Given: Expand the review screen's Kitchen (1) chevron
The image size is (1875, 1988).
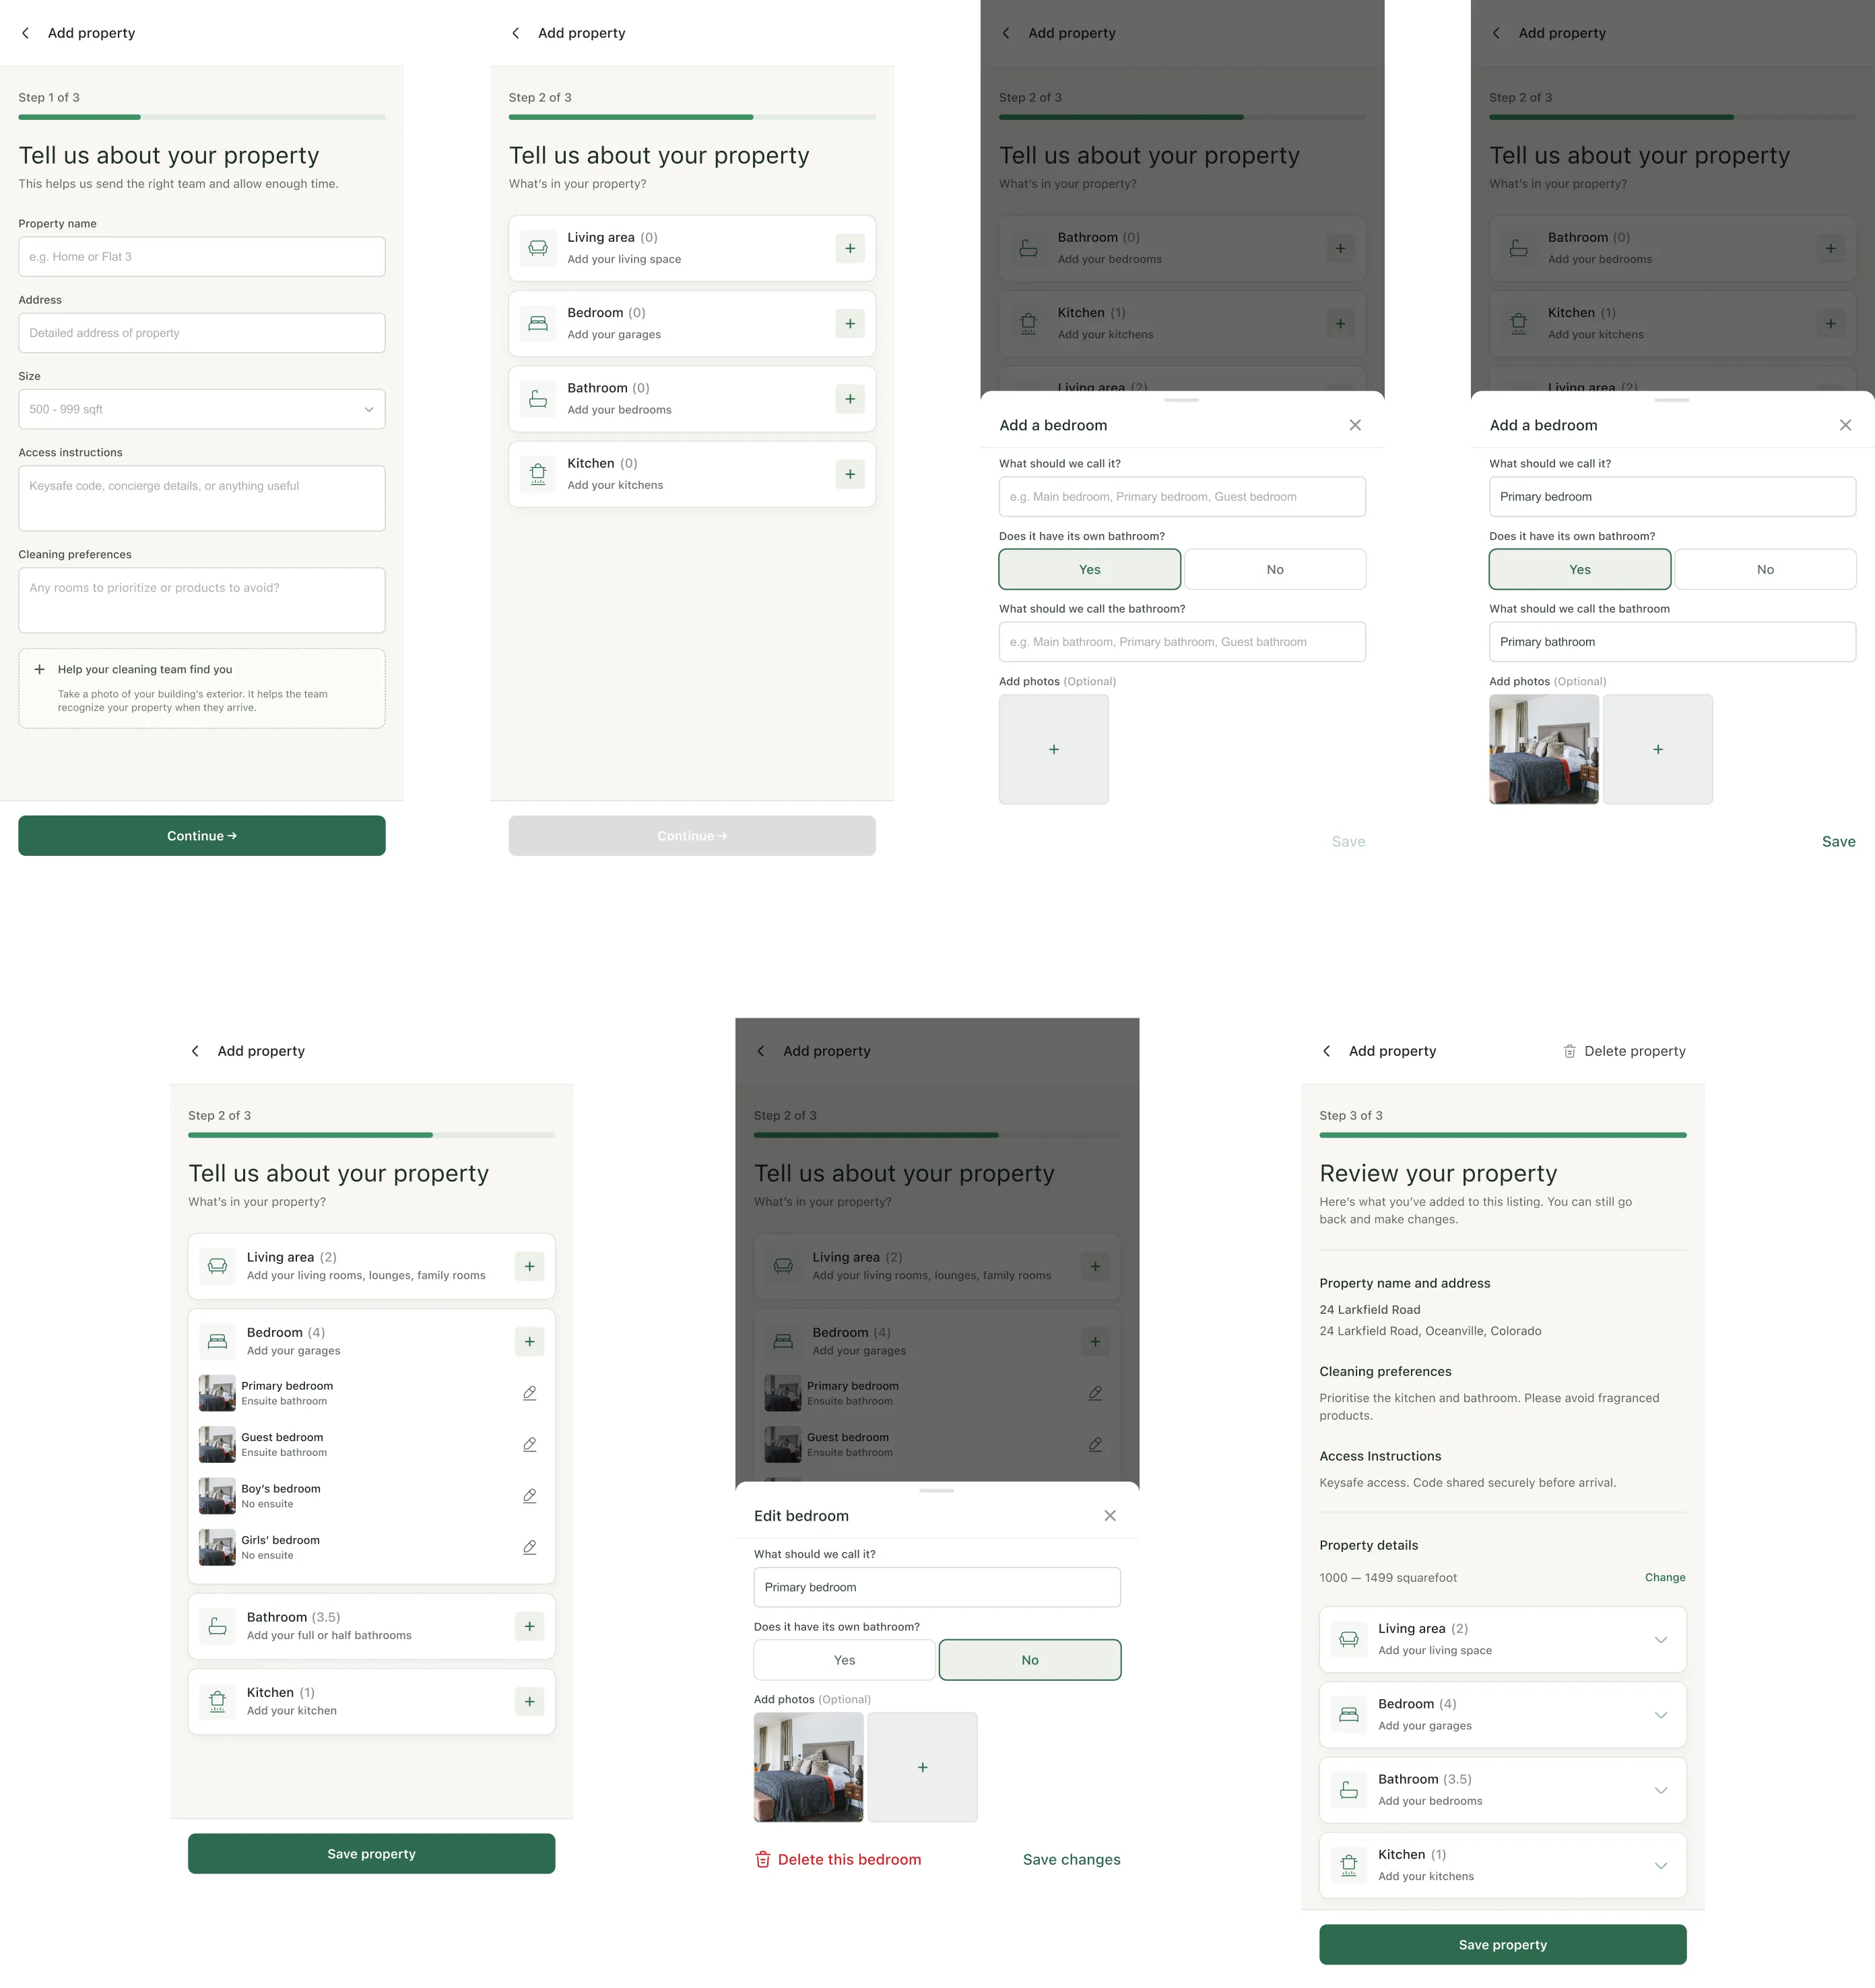Looking at the screenshot, I should 1661,1866.
